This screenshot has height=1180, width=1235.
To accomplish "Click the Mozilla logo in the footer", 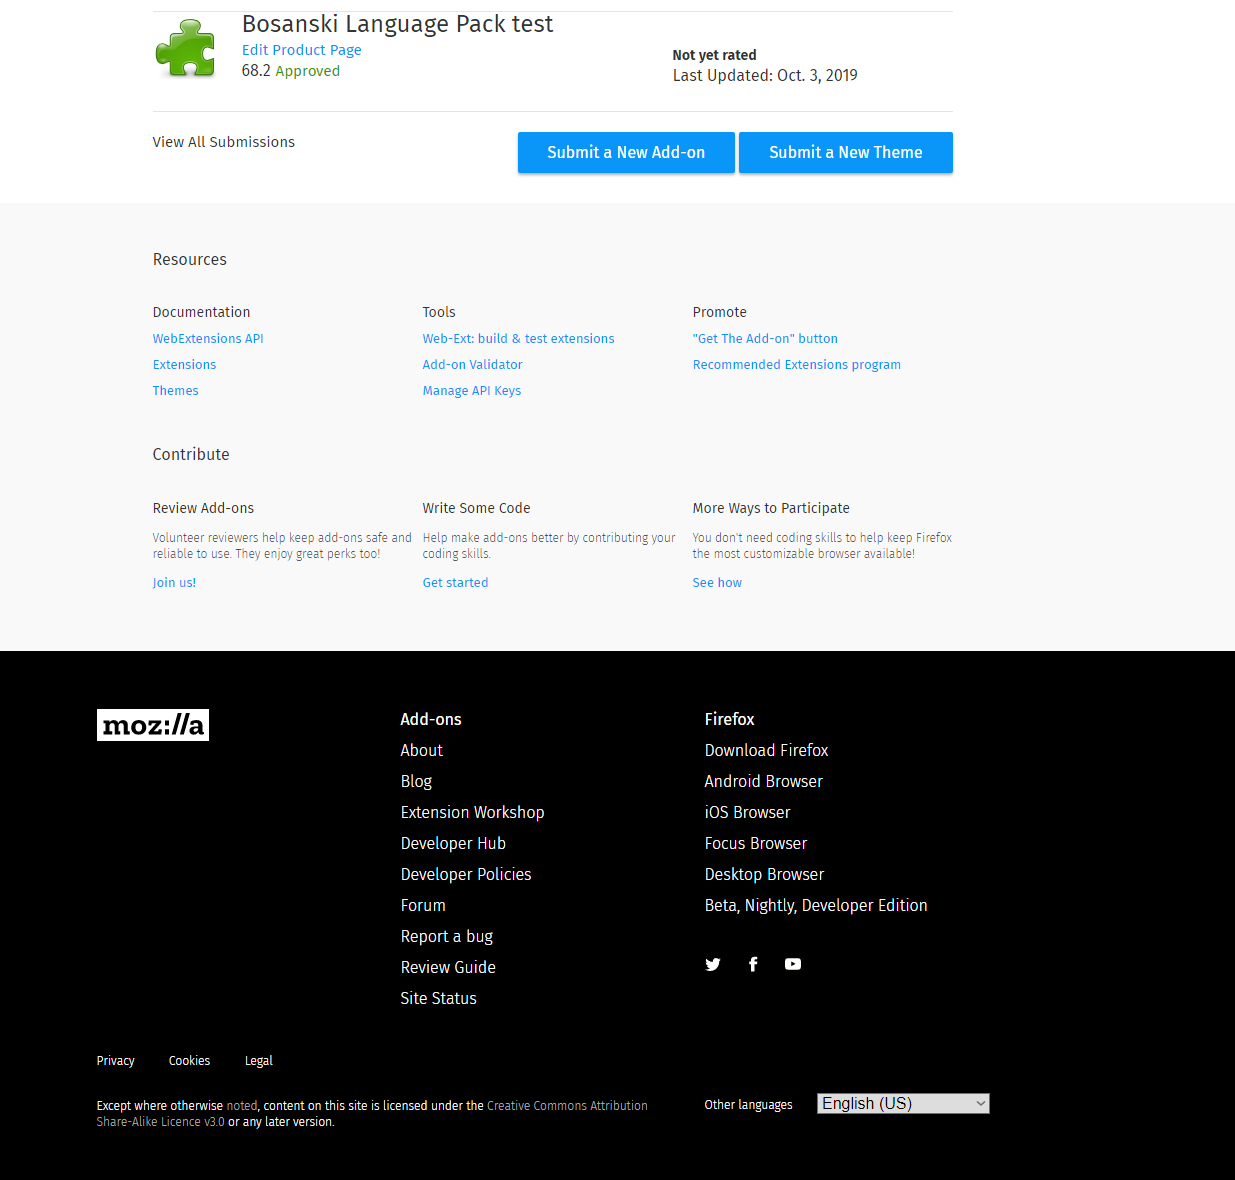I will coord(152,724).
